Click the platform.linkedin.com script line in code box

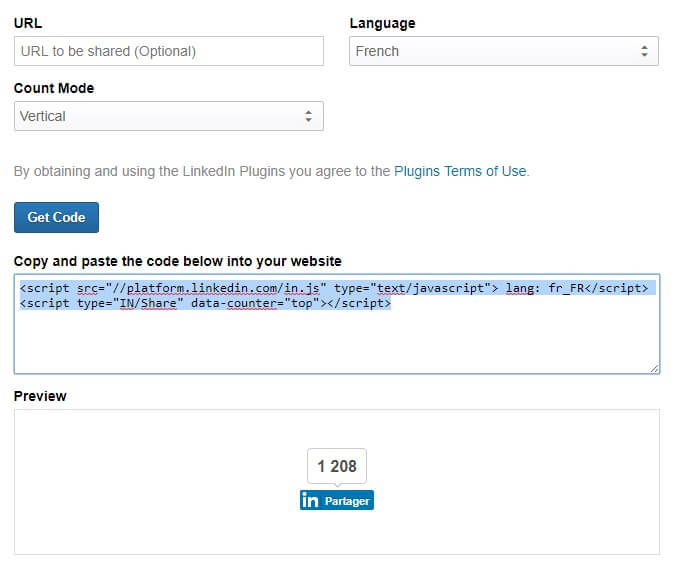[x=334, y=288]
